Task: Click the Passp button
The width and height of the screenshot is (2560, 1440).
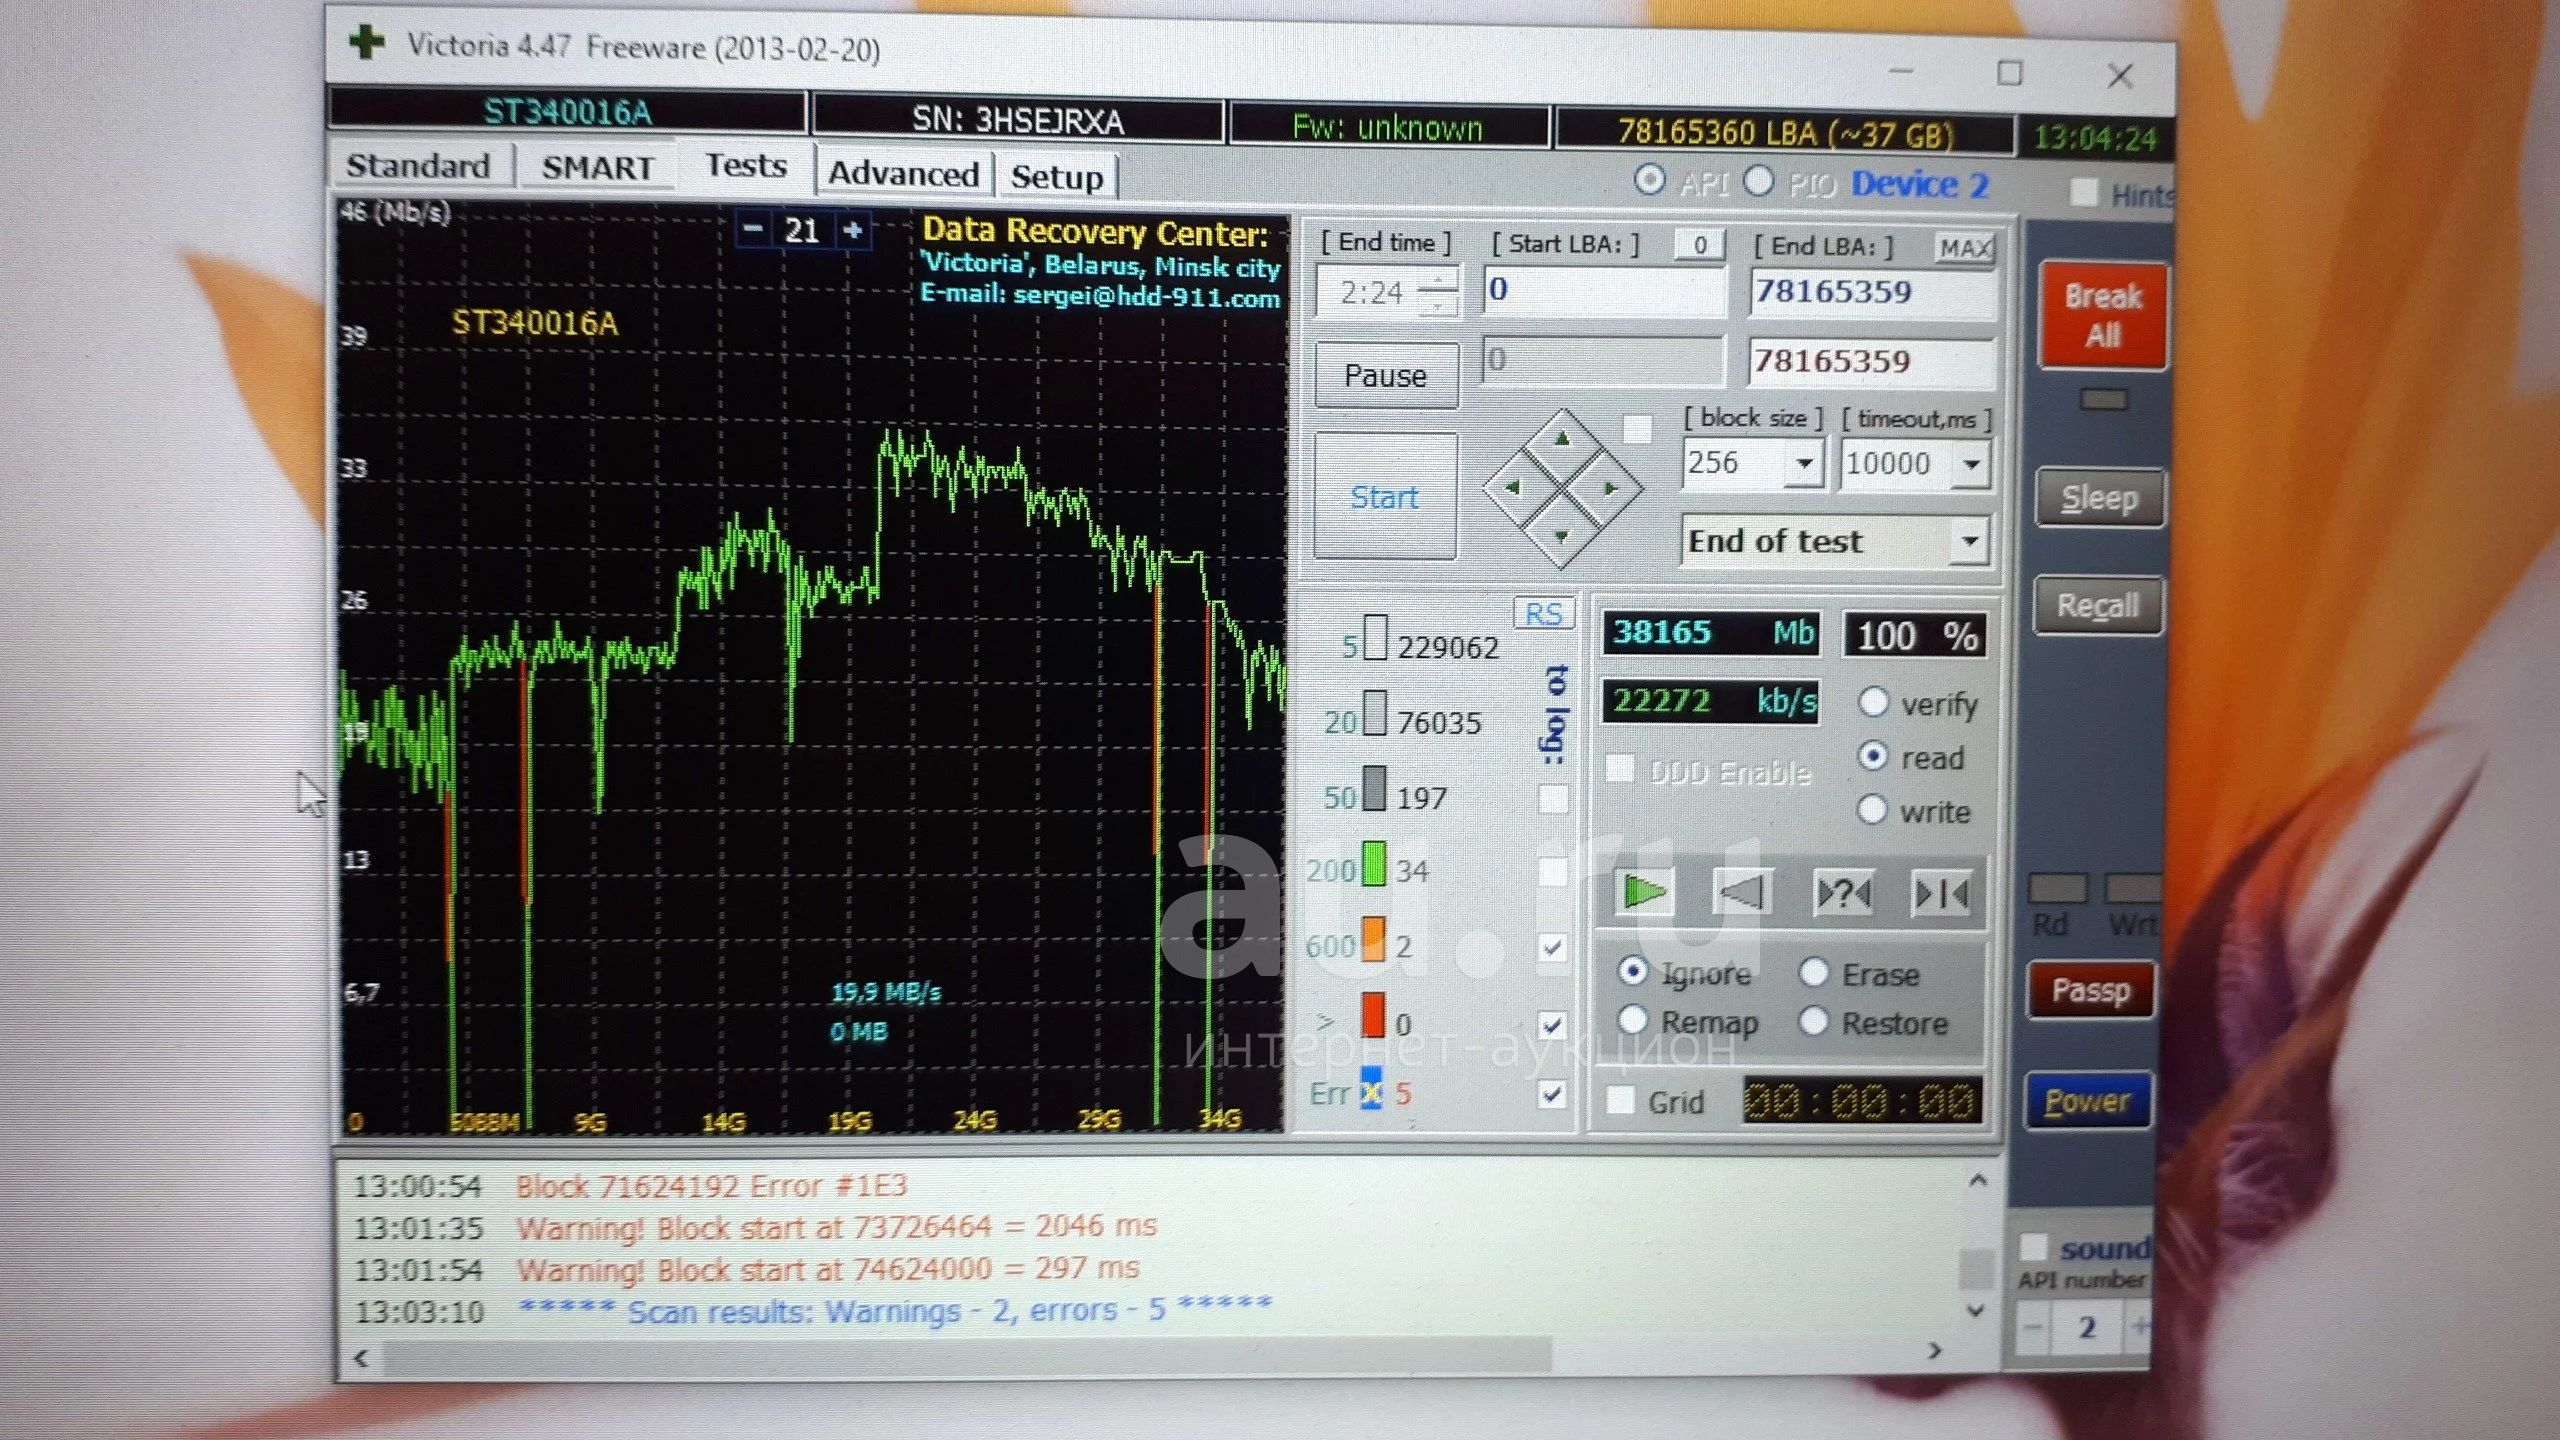Action: (x=2091, y=990)
